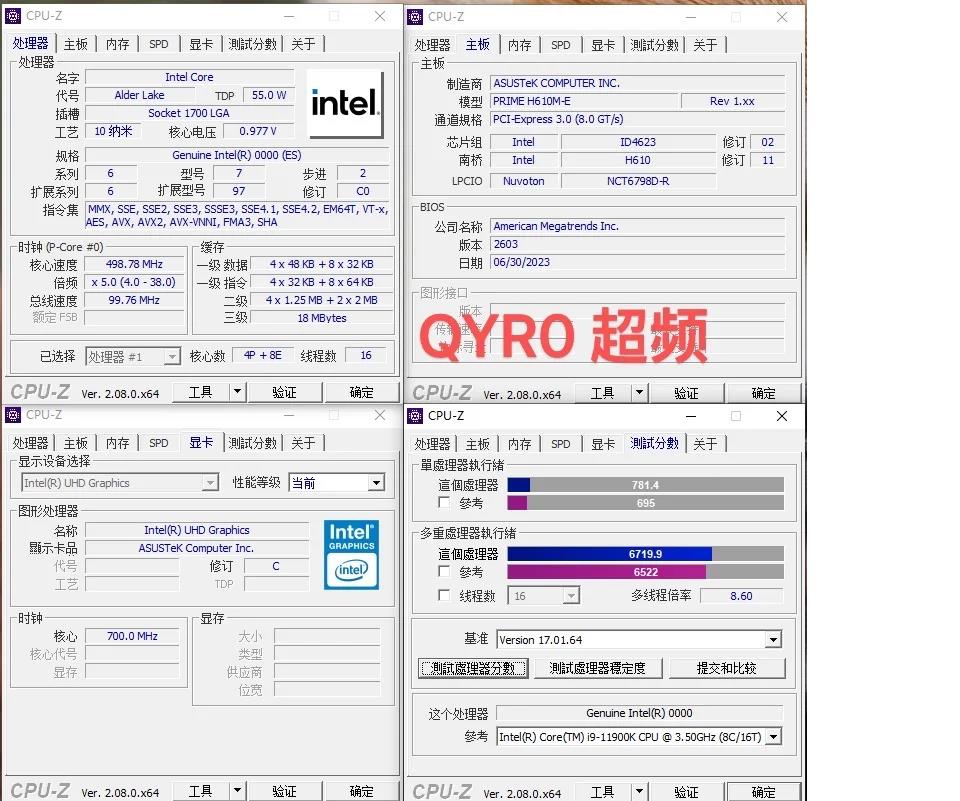Click the model field PRIME H610M-E
Screen dimensions: 960x801
point(584,101)
